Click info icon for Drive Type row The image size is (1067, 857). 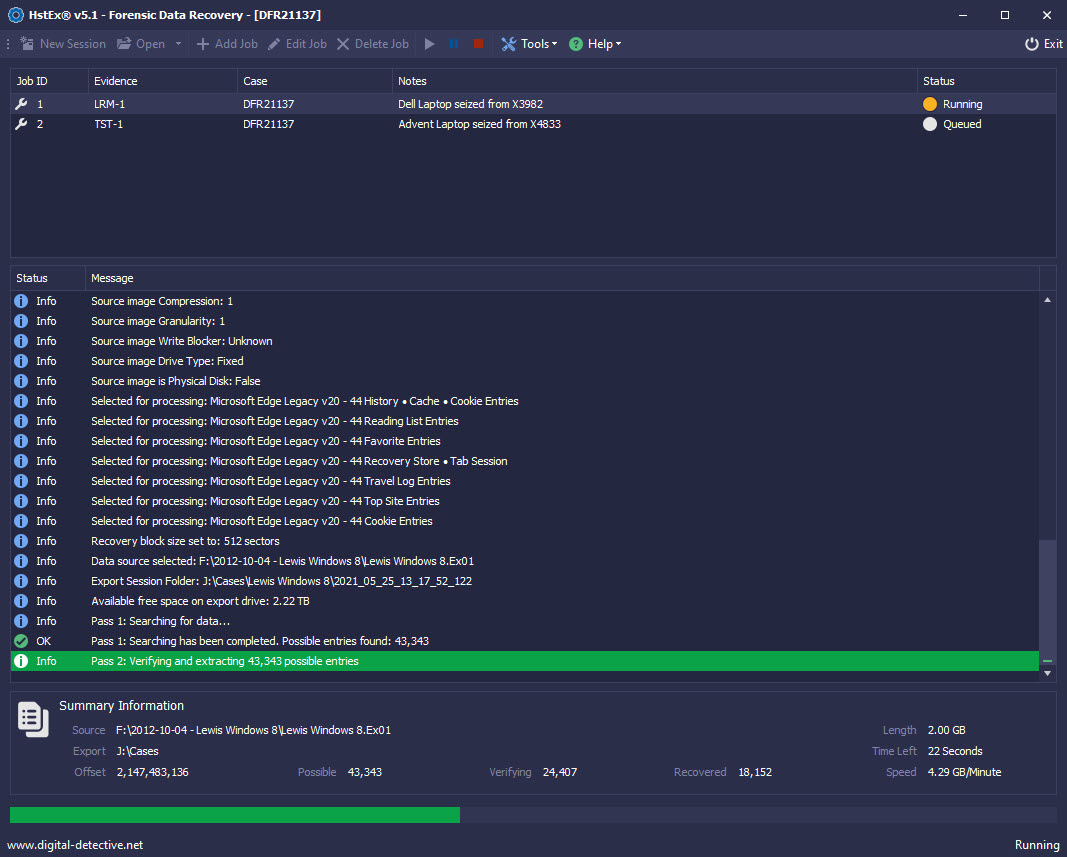pyautogui.click(x=21, y=361)
